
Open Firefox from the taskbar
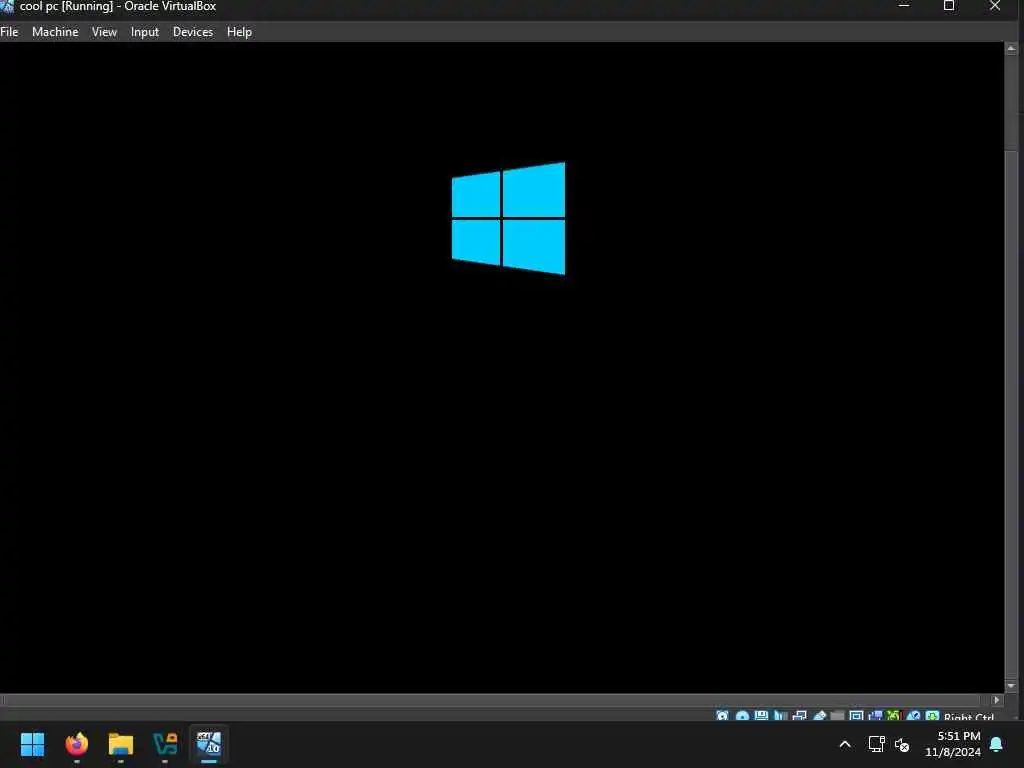[x=76, y=744]
